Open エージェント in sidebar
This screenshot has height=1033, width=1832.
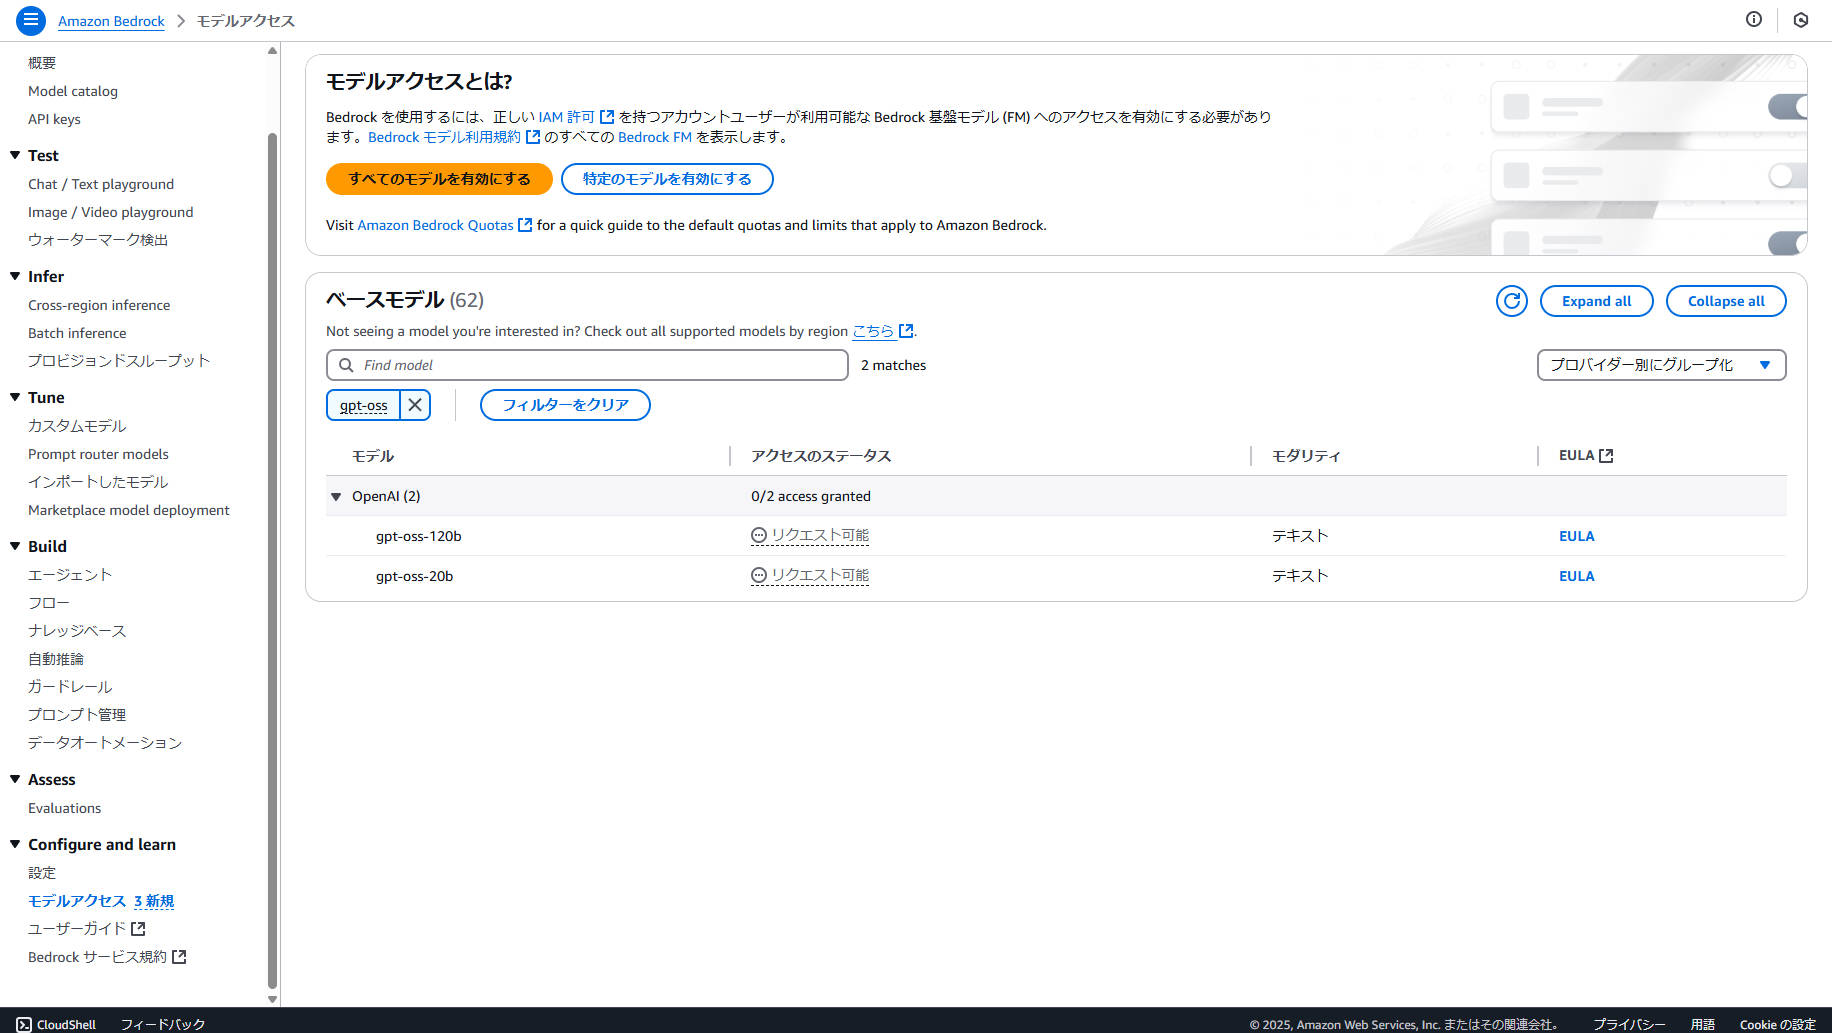70,575
